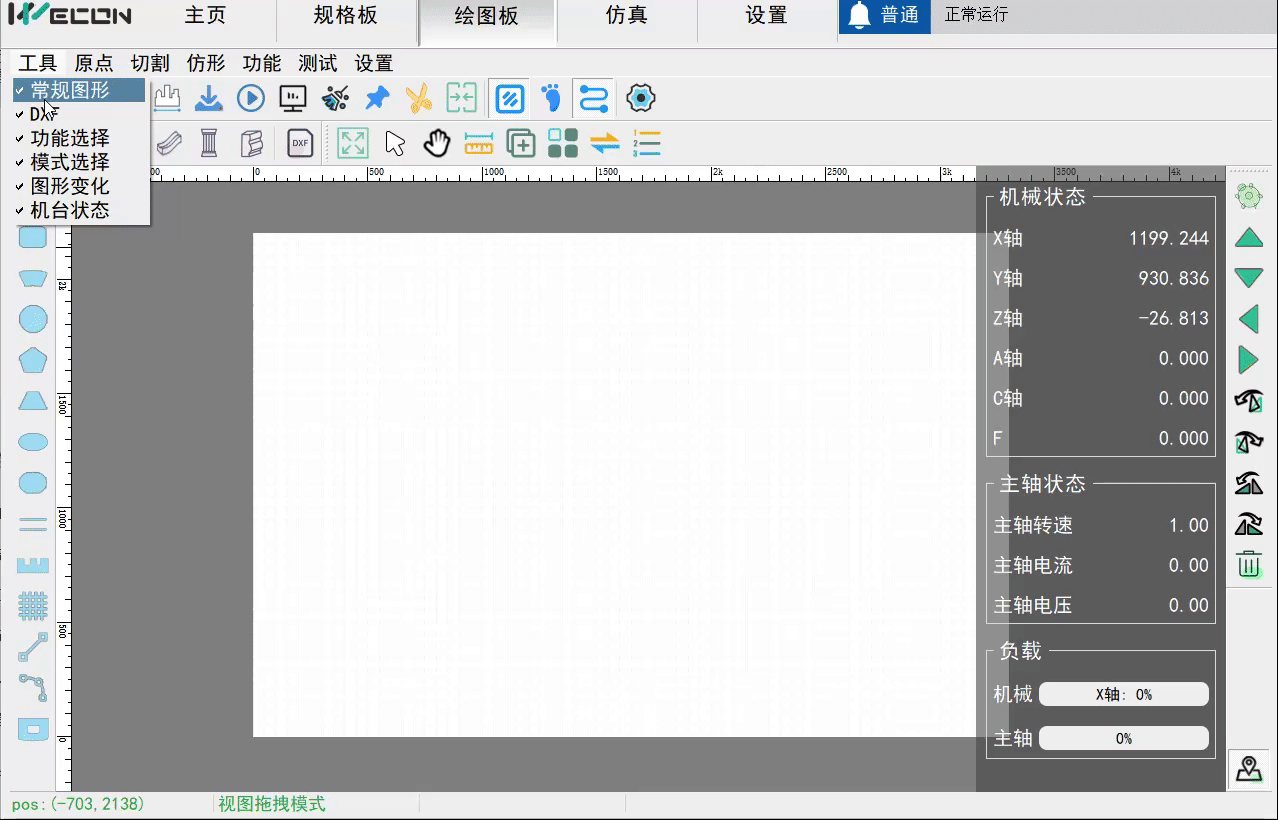Select the hand pan tool

coord(436,143)
